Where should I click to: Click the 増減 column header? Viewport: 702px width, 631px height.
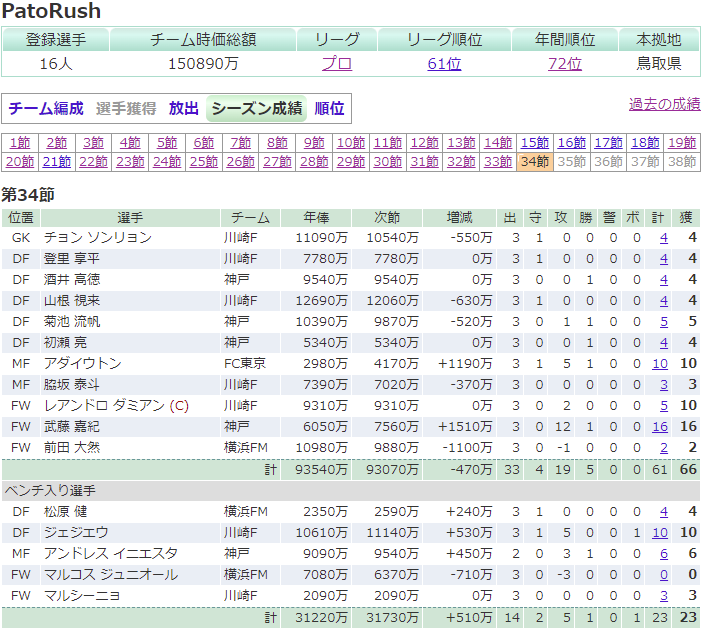tap(459, 218)
